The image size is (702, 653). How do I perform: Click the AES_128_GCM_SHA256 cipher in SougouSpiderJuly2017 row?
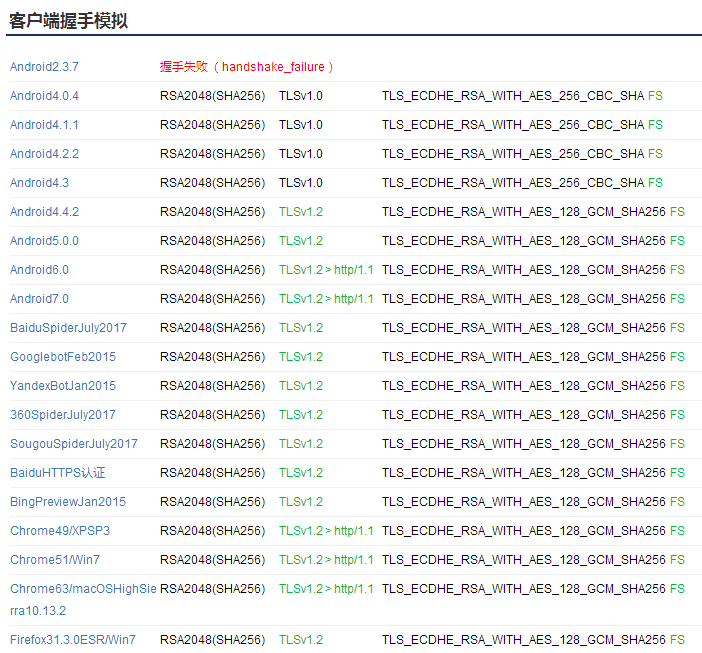[x=524, y=444]
